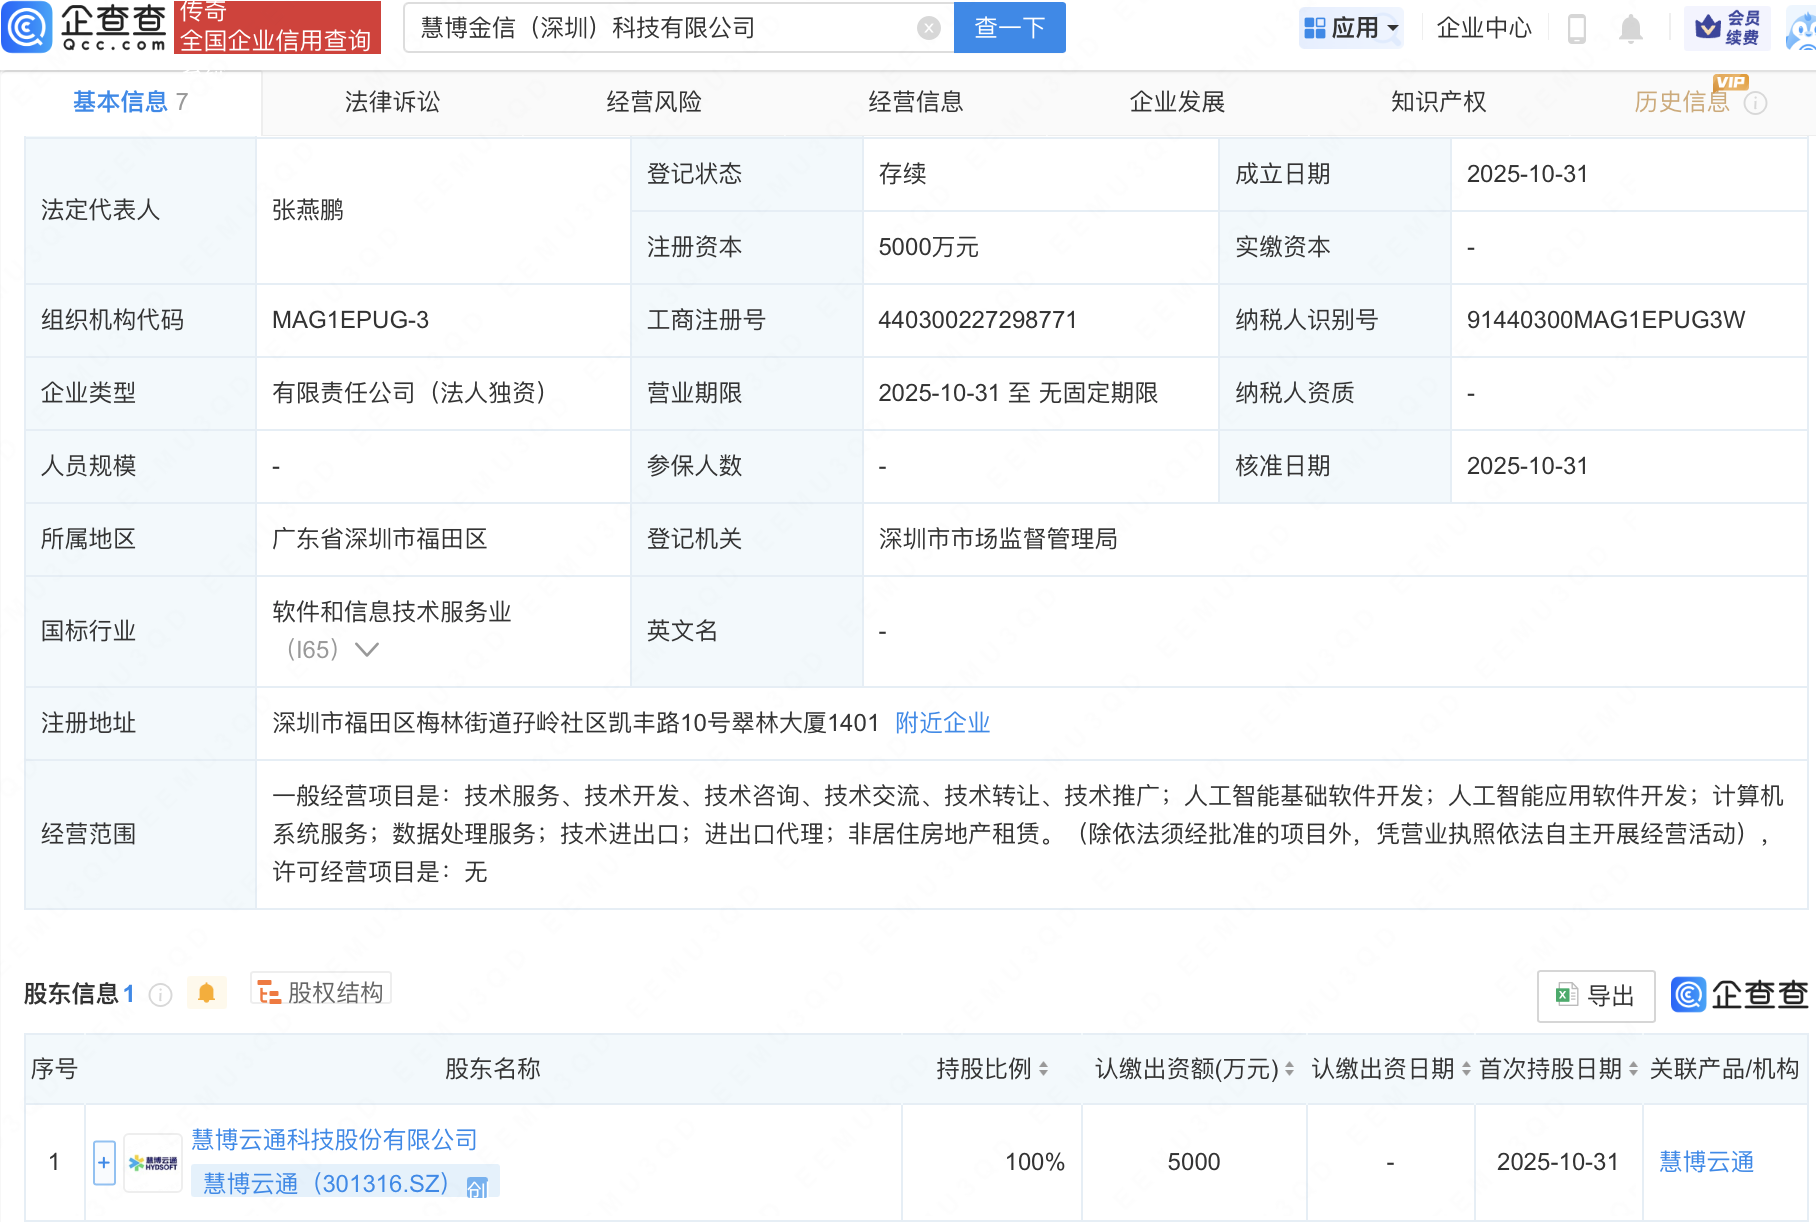Image resolution: width=1816 pixels, height=1222 pixels.
Task: Open the 附近企业 link
Action: pyautogui.click(x=941, y=722)
